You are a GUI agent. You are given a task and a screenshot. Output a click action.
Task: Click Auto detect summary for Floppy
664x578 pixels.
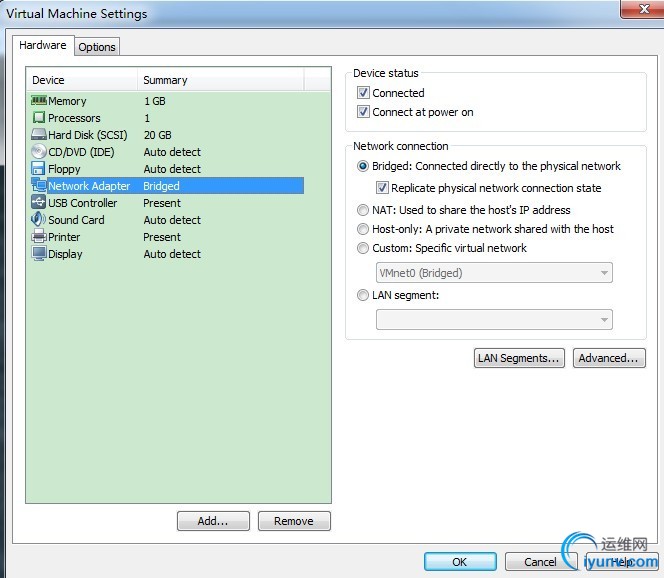[172, 169]
